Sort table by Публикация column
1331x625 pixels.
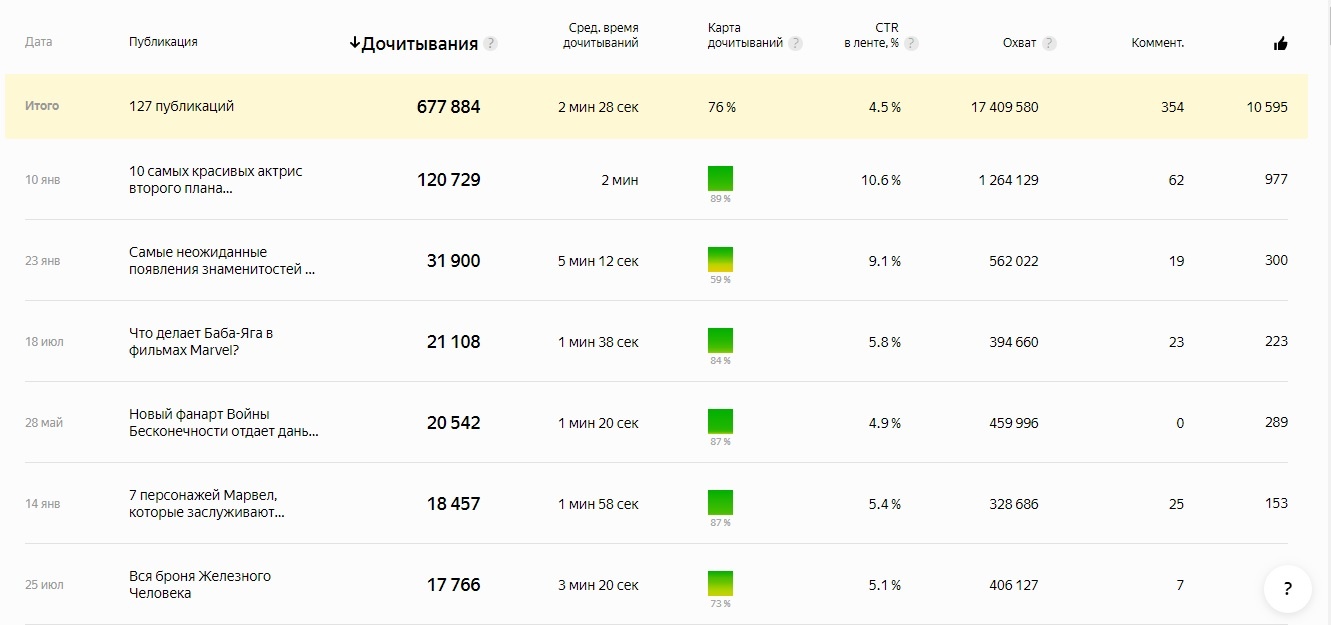pyautogui.click(x=163, y=42)
